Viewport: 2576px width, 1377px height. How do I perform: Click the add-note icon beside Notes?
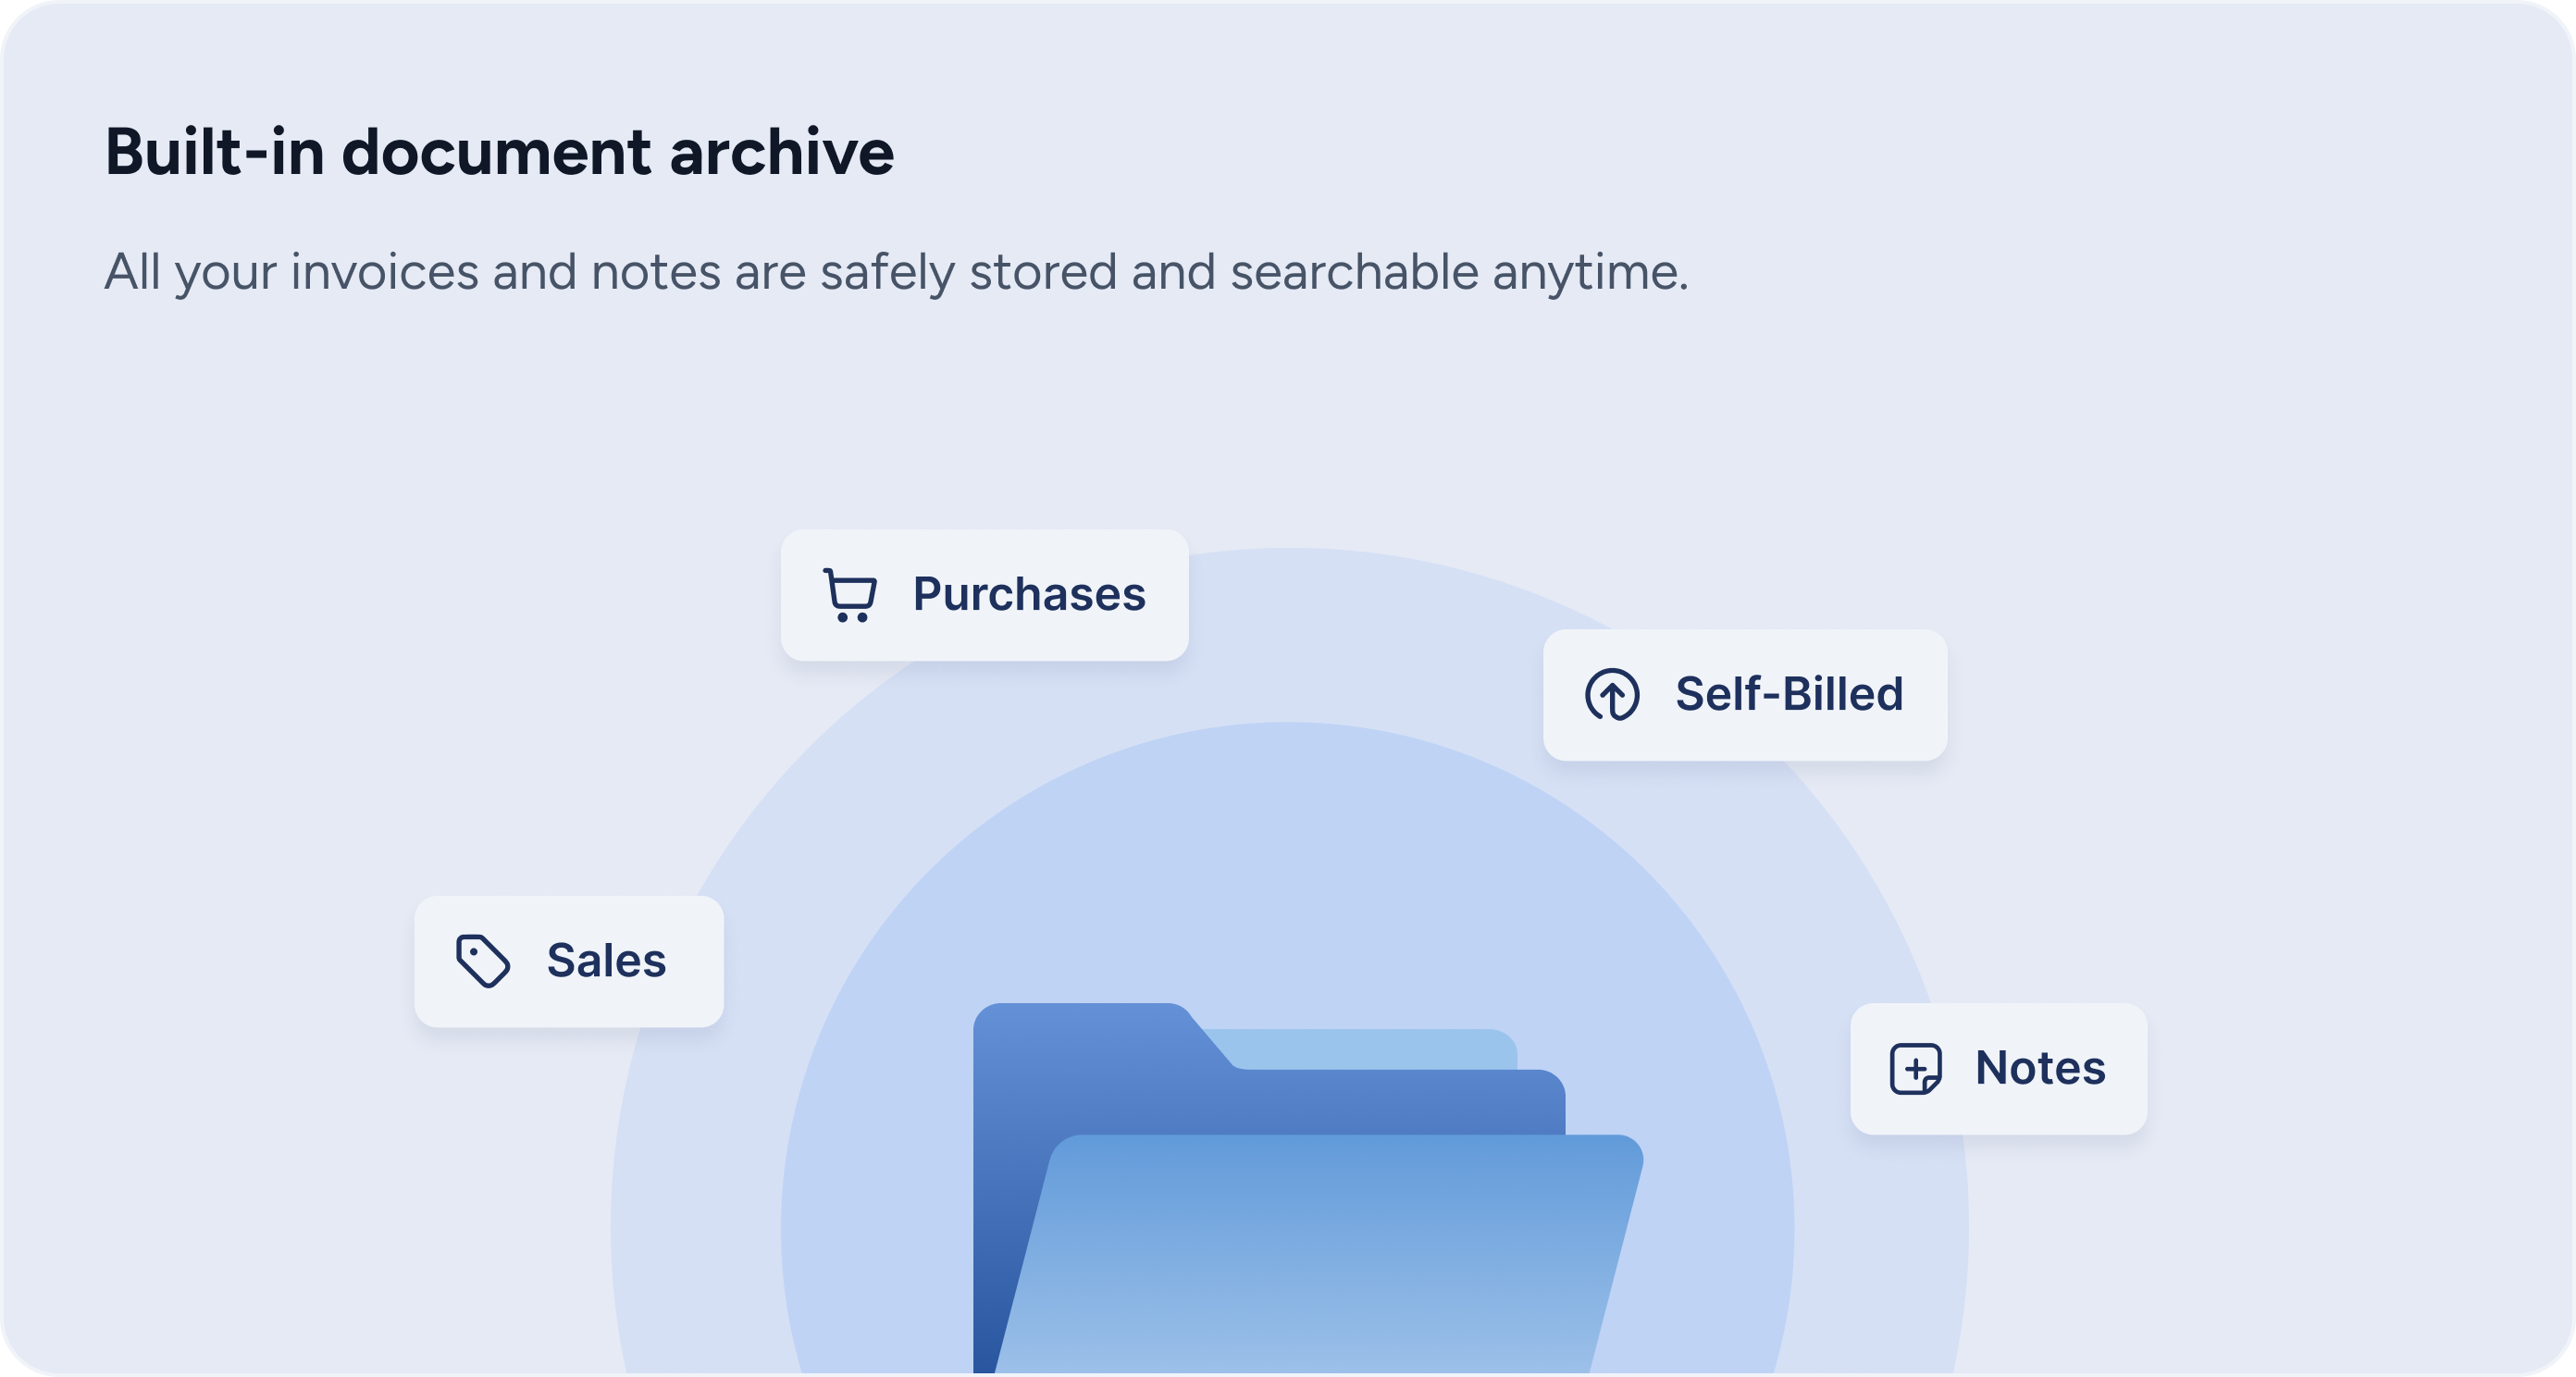pyautogui.click(x=1915, y=1068)
